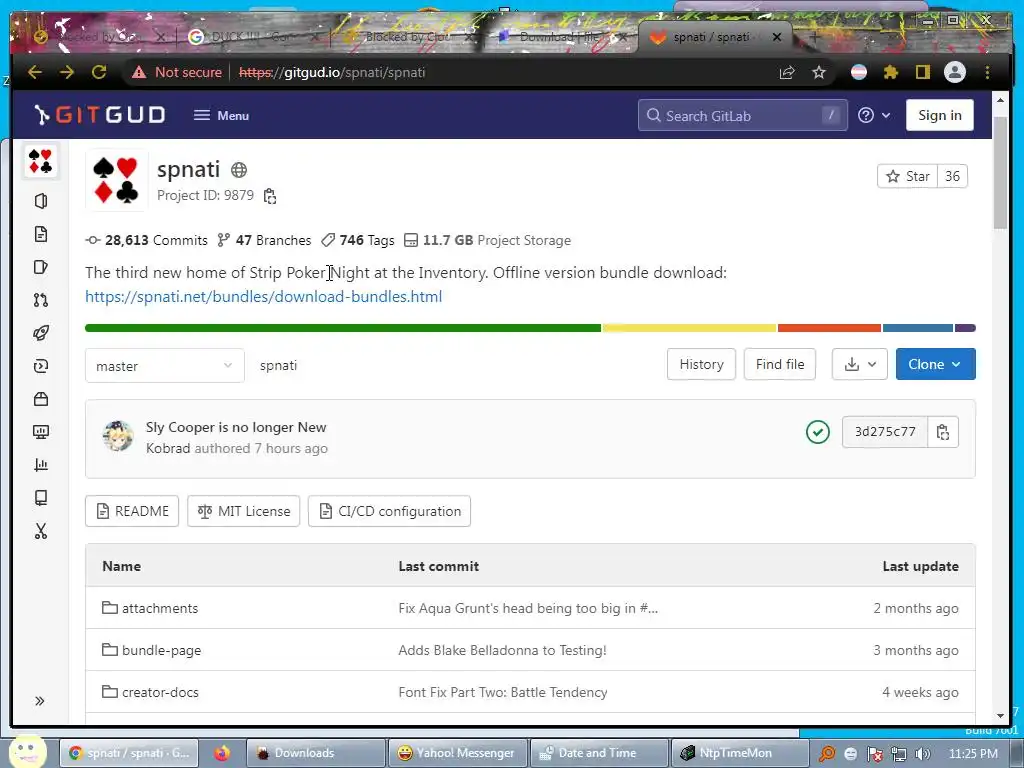
Task: Open a new browser tab
Action: 814,37
